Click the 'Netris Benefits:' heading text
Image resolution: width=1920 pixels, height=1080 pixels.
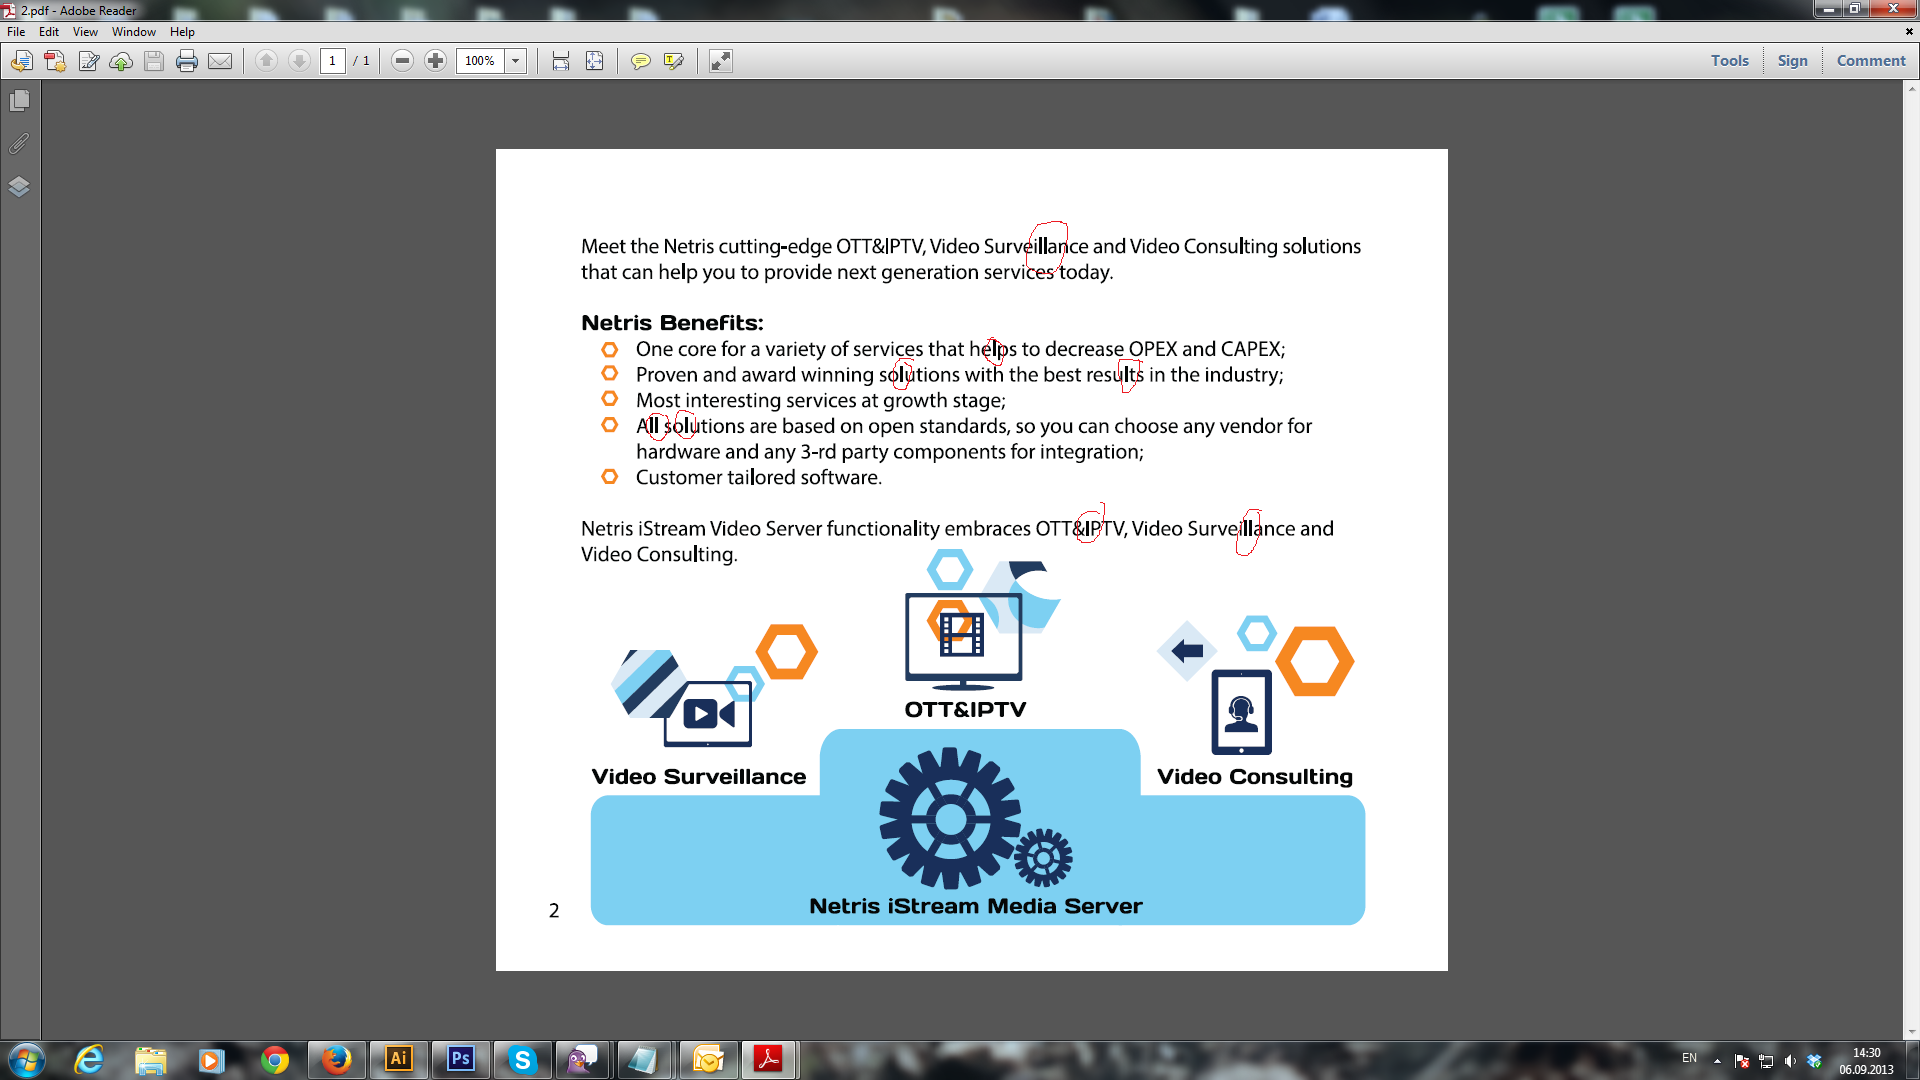pyautogui.click(x=672, y=323)
